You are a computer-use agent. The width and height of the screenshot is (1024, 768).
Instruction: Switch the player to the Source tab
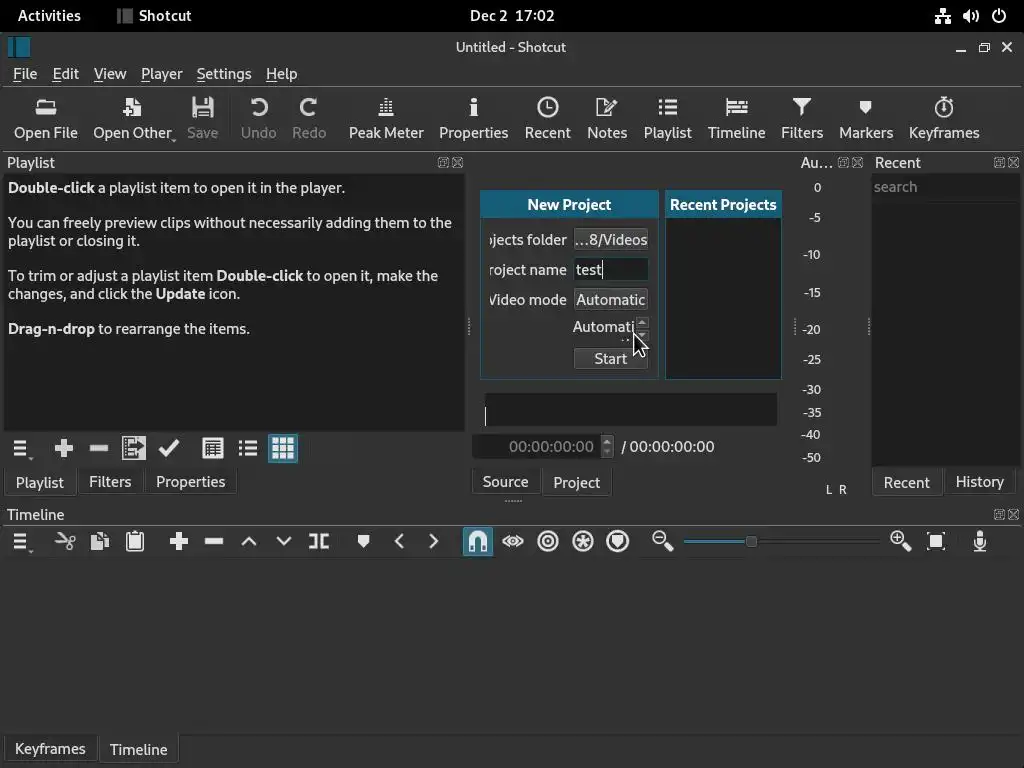pos(505,482)
